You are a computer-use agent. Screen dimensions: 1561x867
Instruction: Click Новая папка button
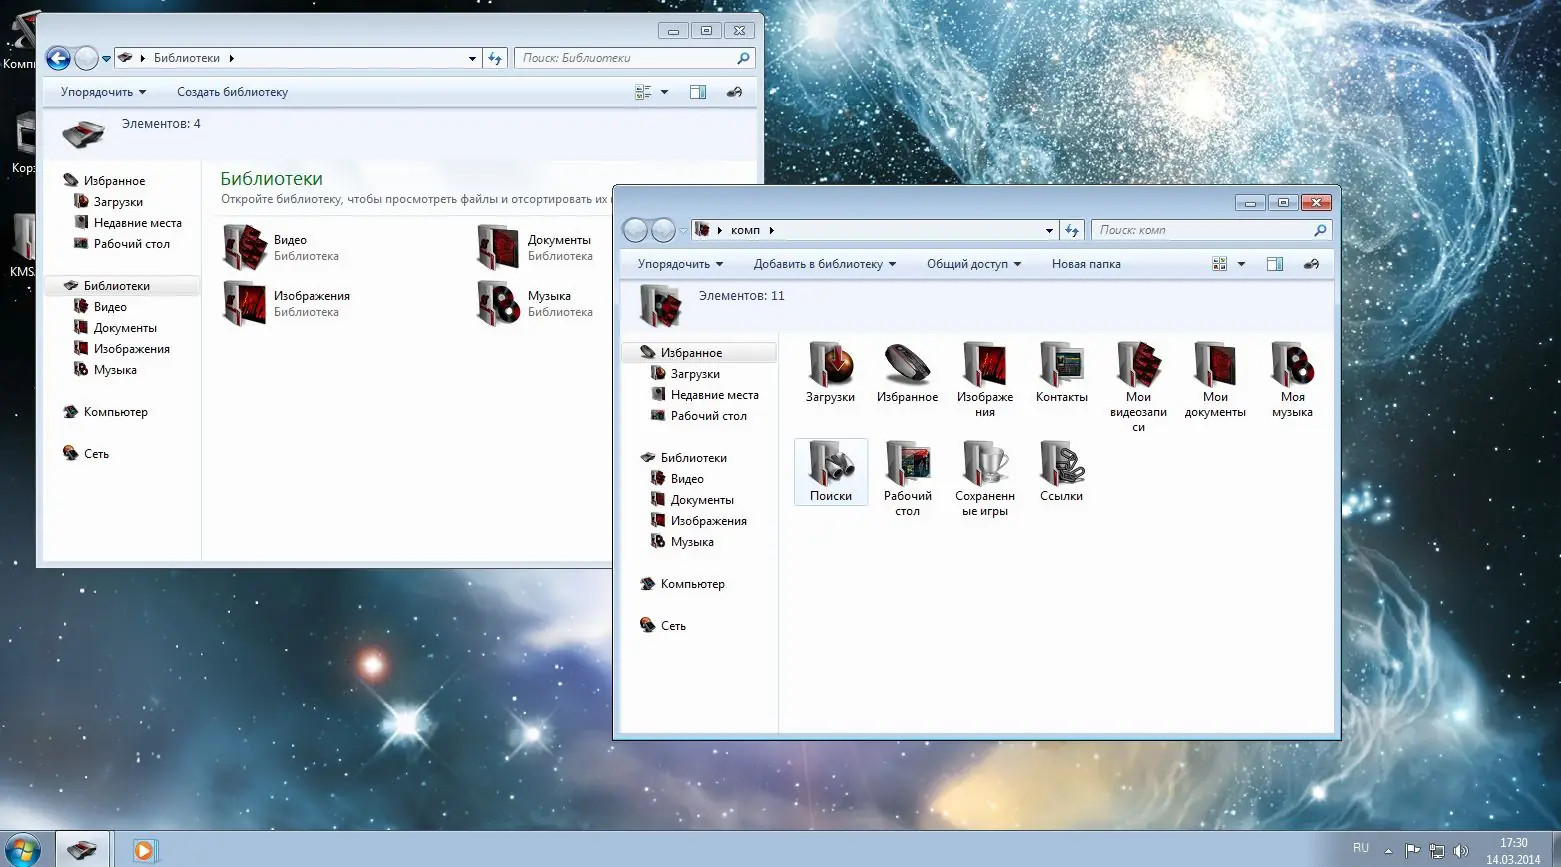[x=1086, y=264]
